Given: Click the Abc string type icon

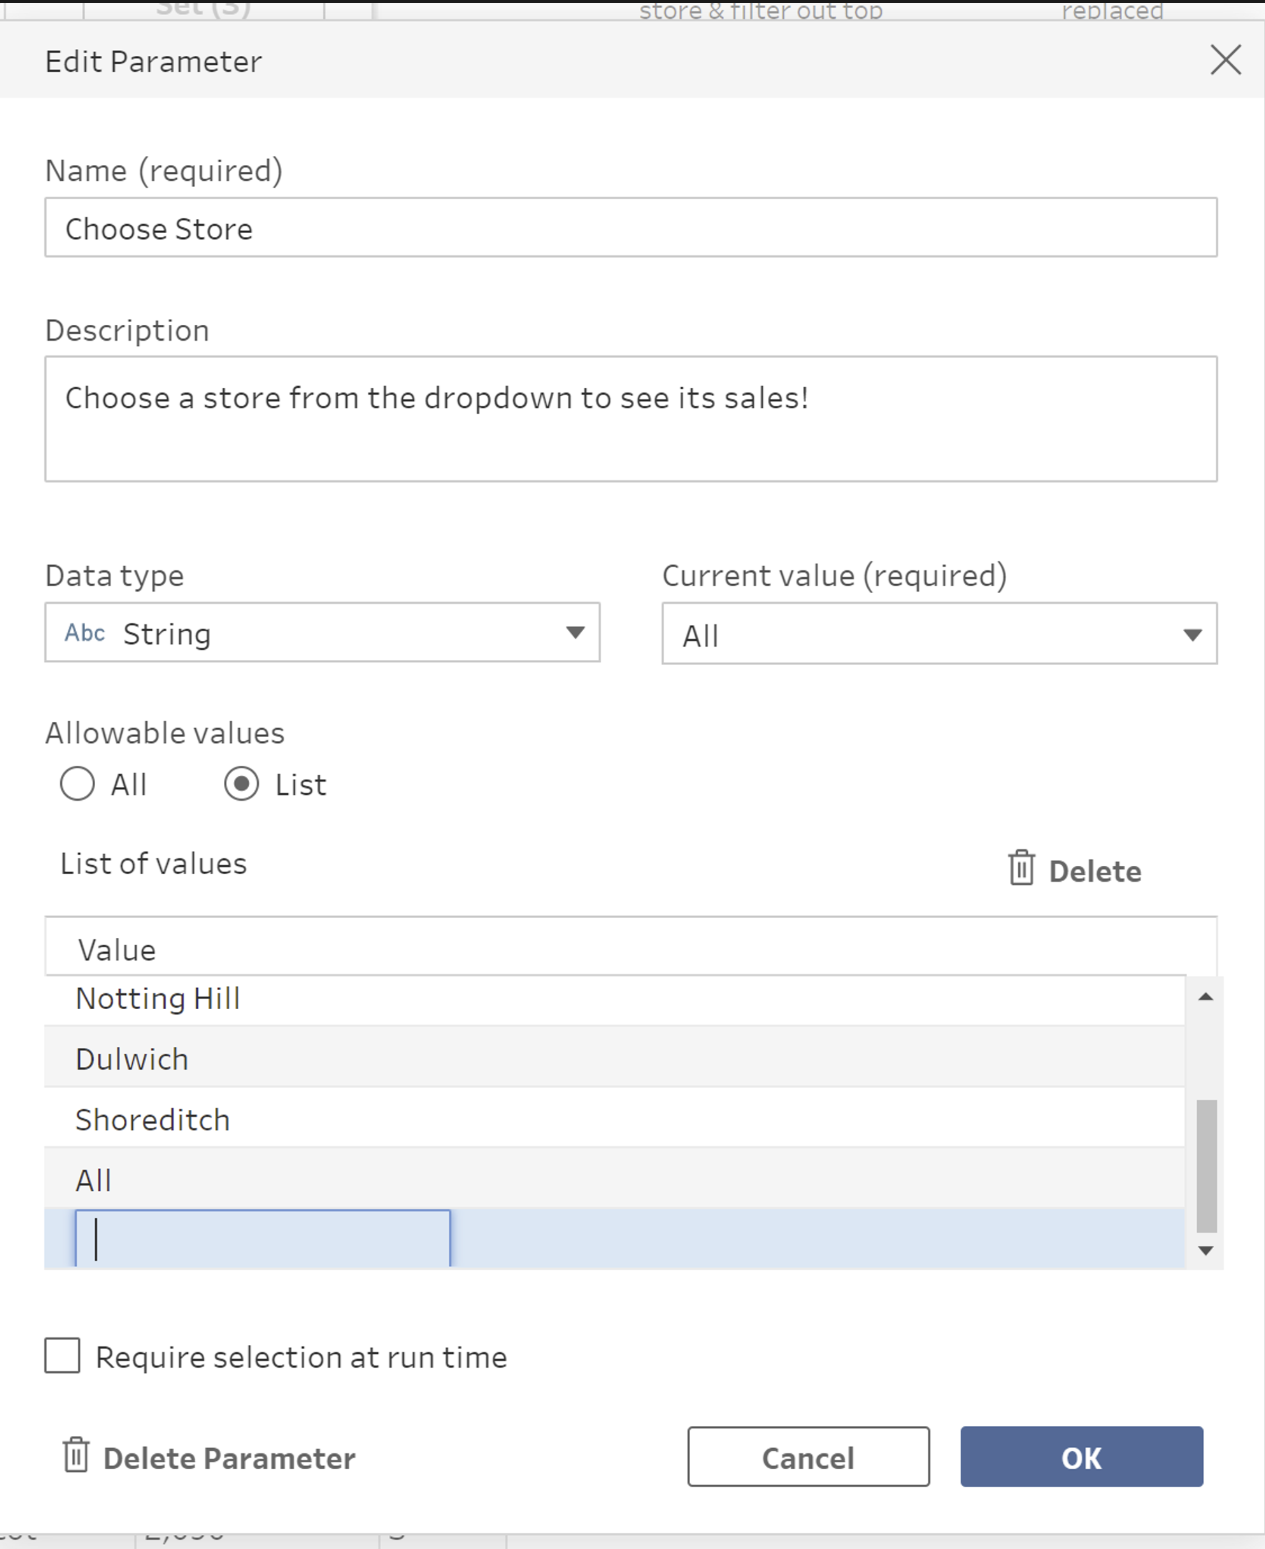Looking at the screenshot, I should click(85, 633).
